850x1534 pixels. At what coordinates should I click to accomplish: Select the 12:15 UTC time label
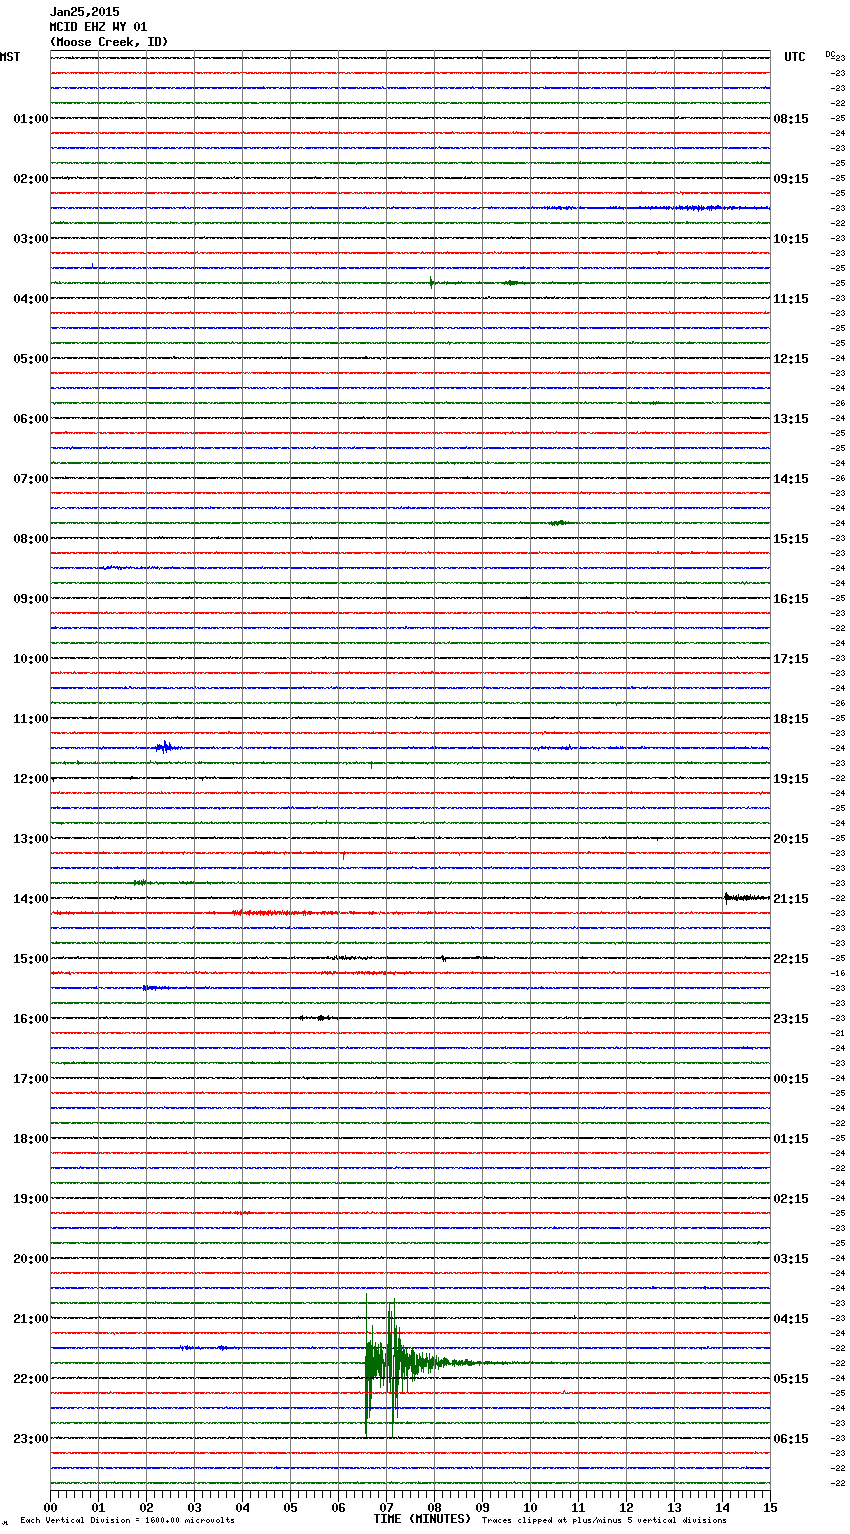791,359
